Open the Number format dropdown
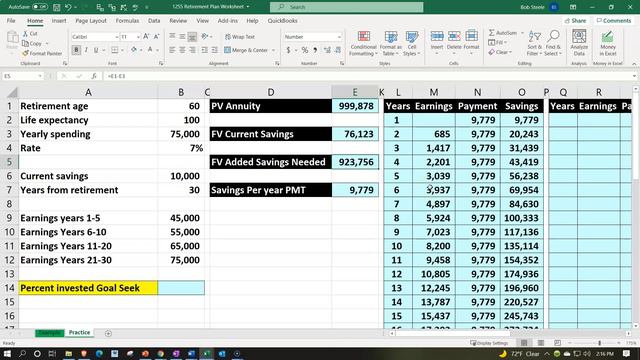This screenshot has width=640, height=360. [x=339, y=37]
